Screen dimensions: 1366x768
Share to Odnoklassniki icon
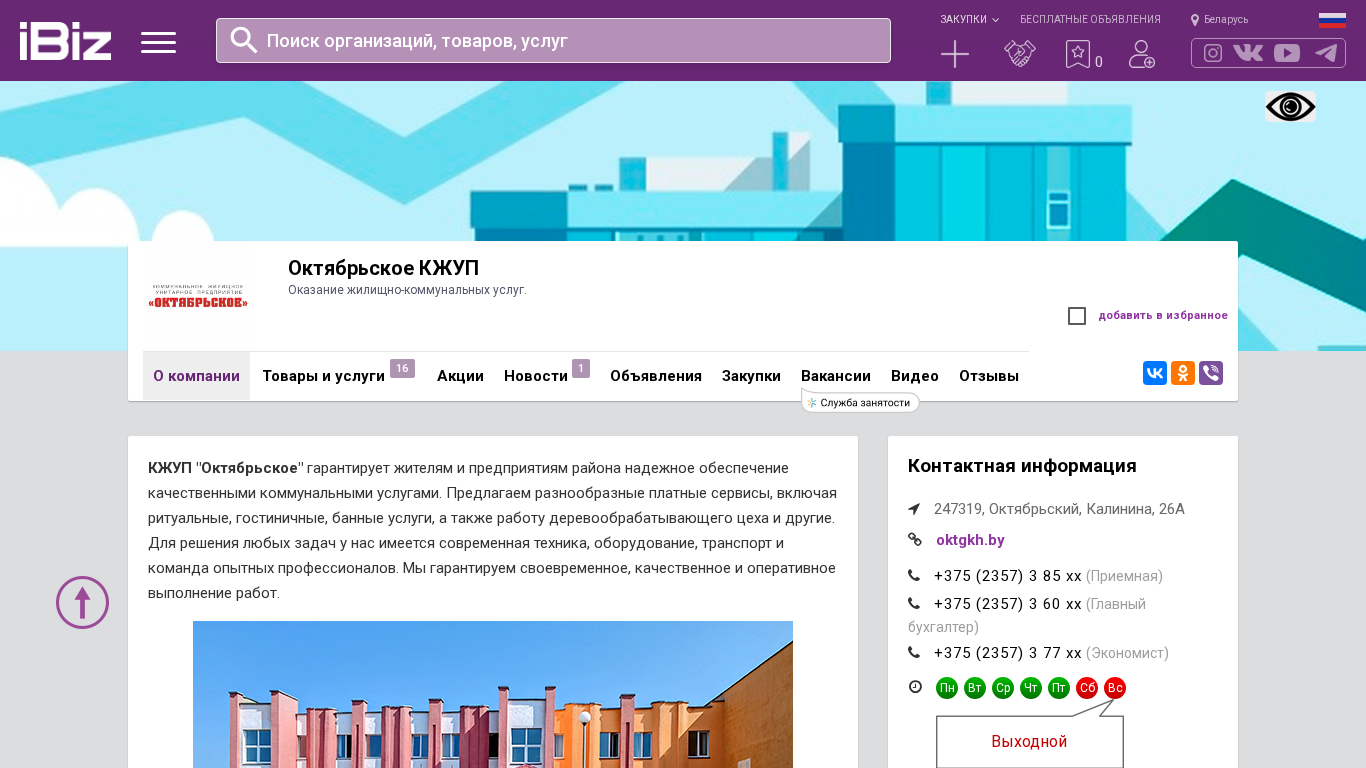(1183, 373)
